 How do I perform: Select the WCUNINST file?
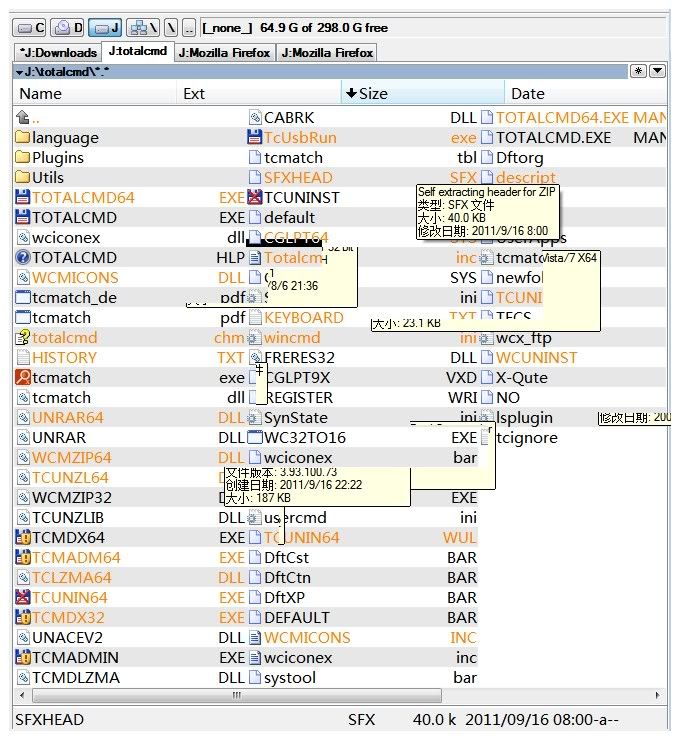pyautogui.click(x=537, y=357)
